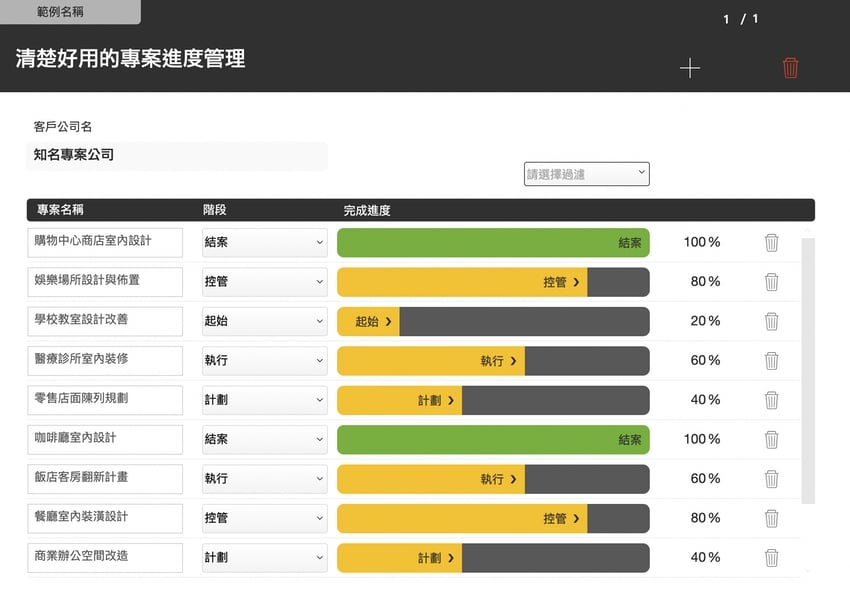This screenshot has width=850, height=597.
Task: Open stage dropdown for 購物中心商店室內設計
Action: pyautogui.click(x=264, y=243)
